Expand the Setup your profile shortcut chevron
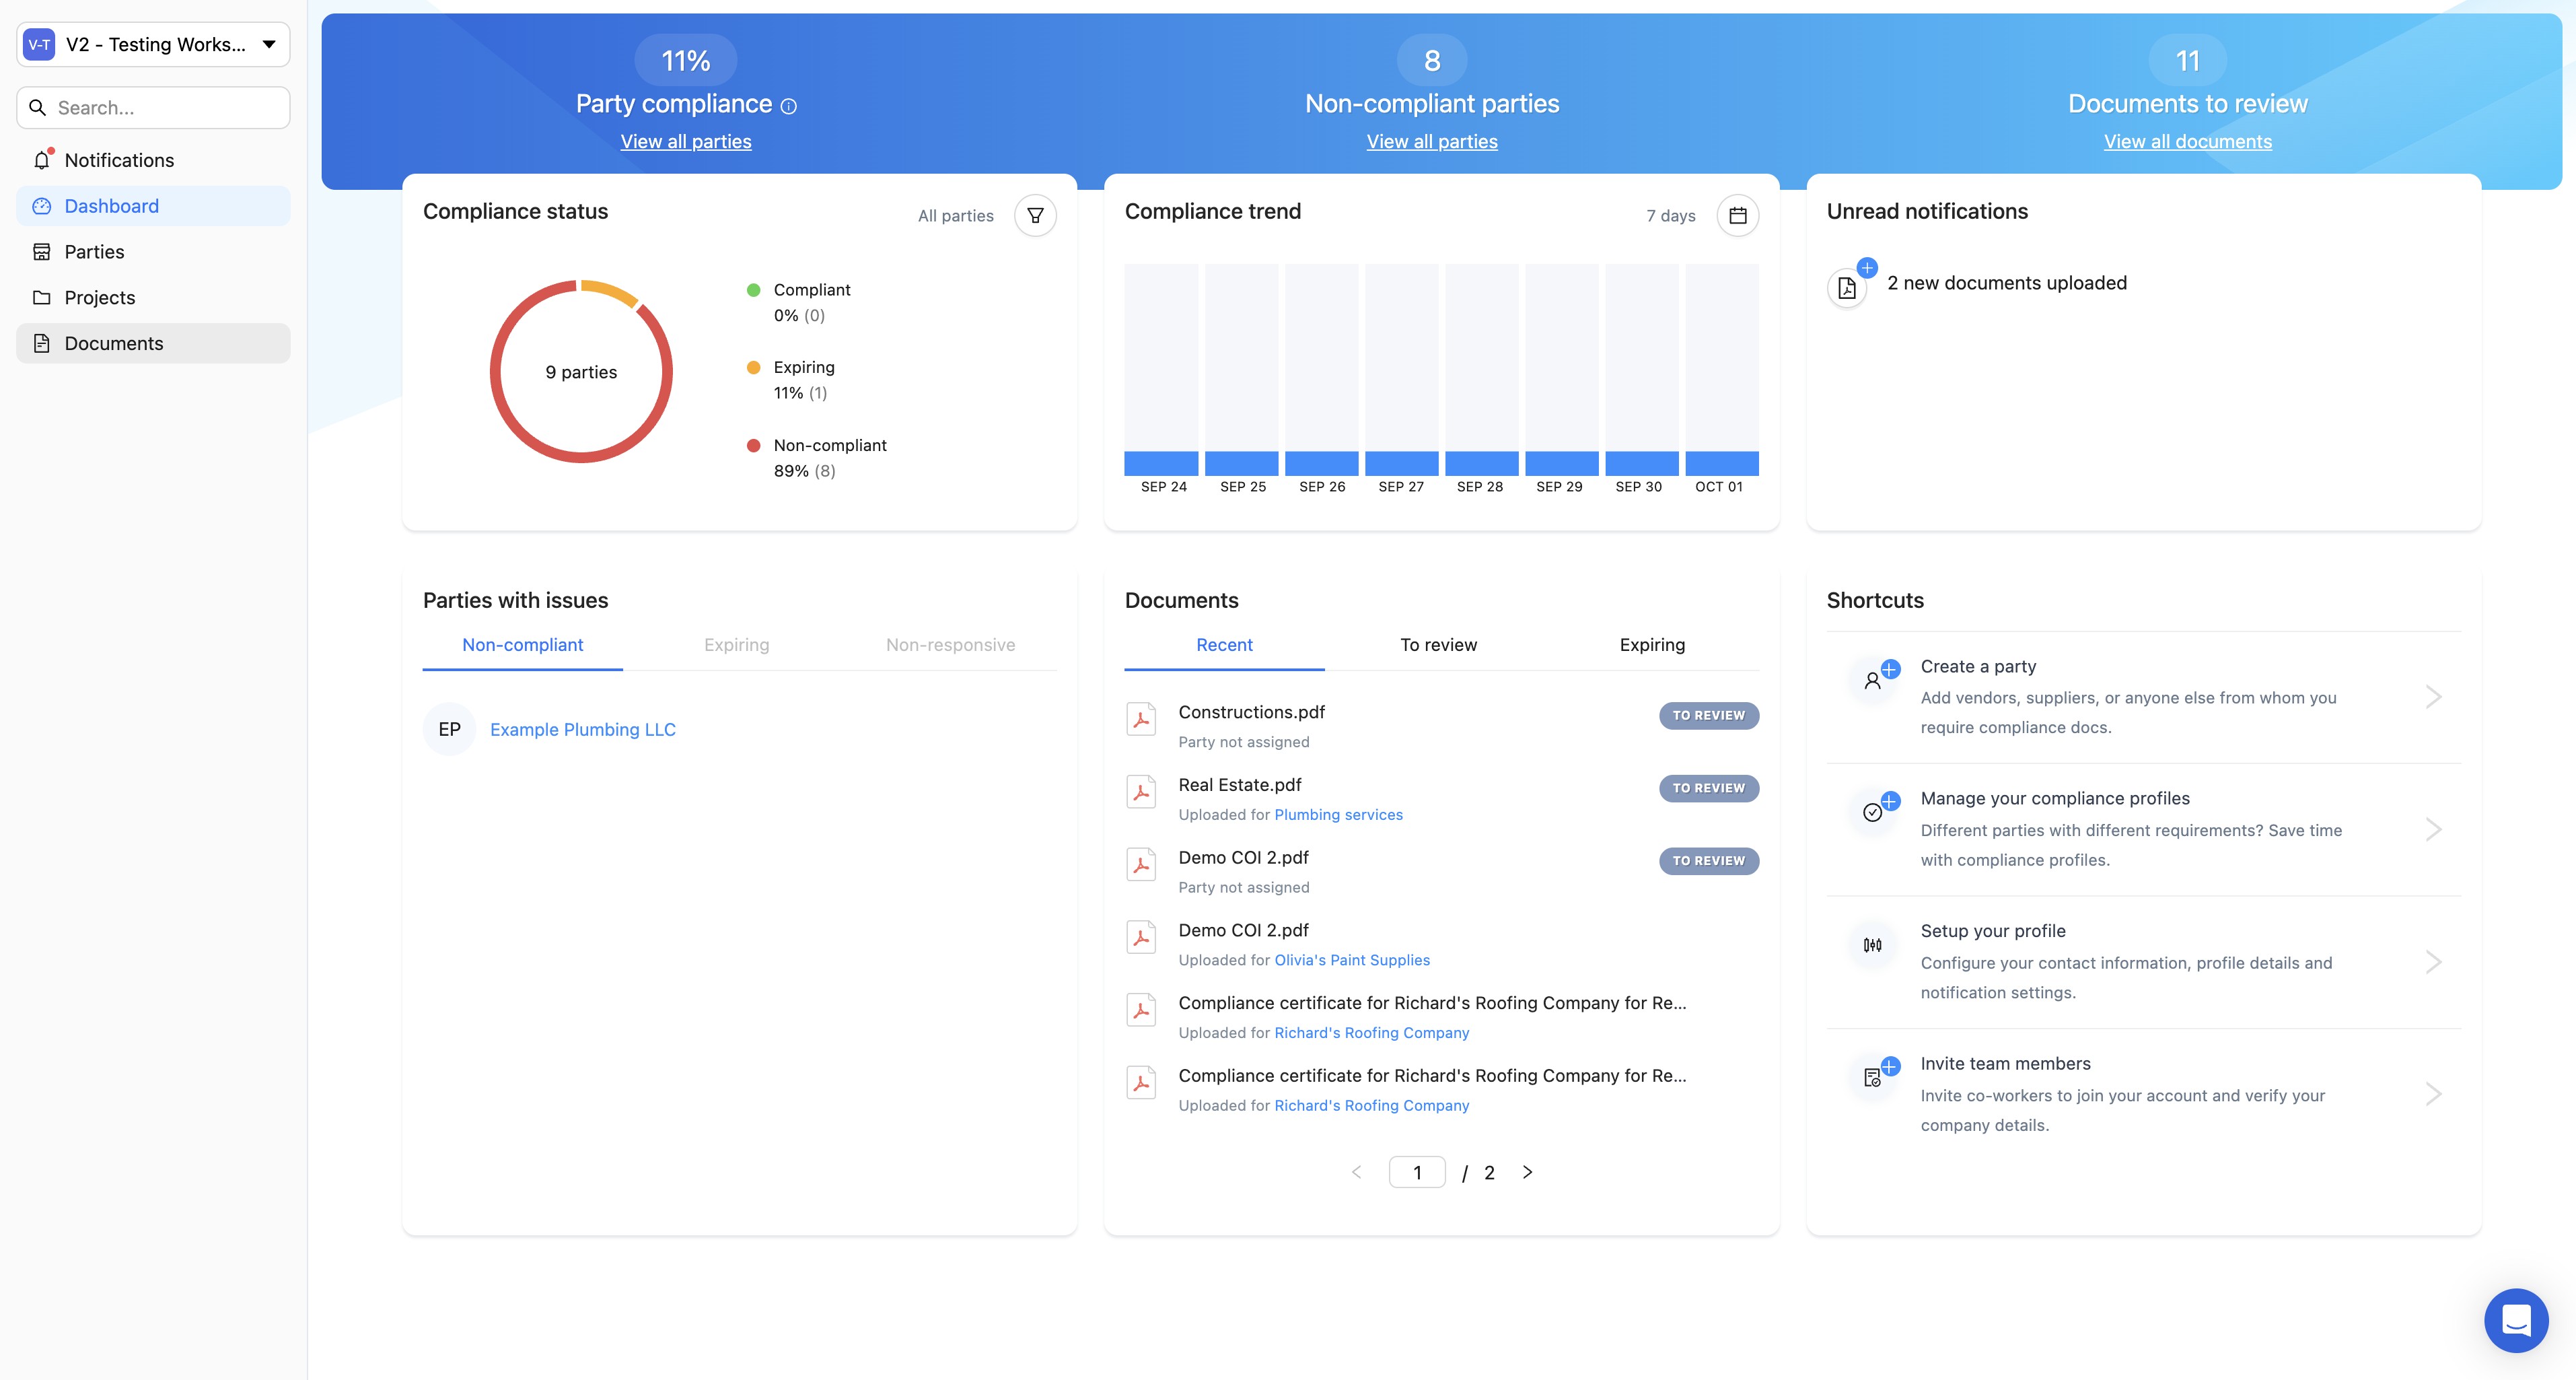This screenshot has height=1380, width=2576. point(2433,962)
